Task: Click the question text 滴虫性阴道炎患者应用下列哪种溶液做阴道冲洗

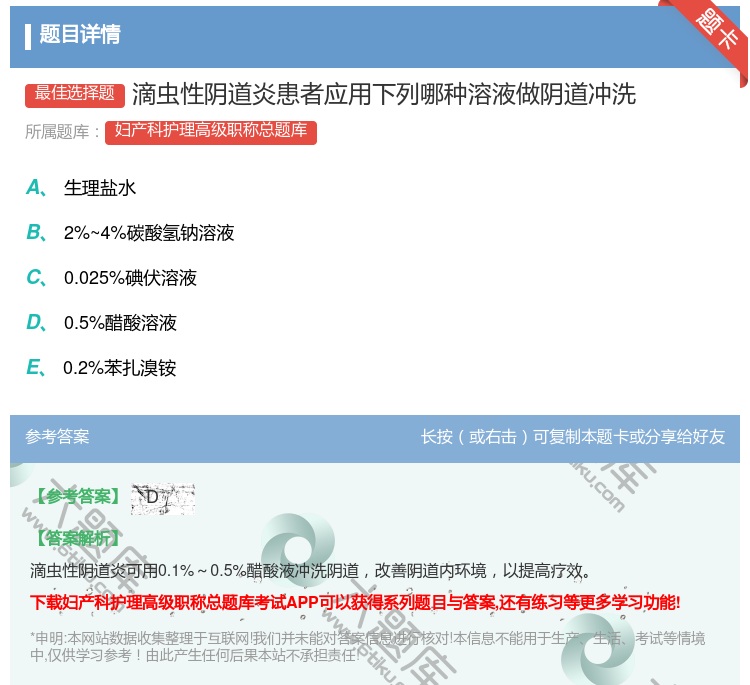Action: coord(384,94)
